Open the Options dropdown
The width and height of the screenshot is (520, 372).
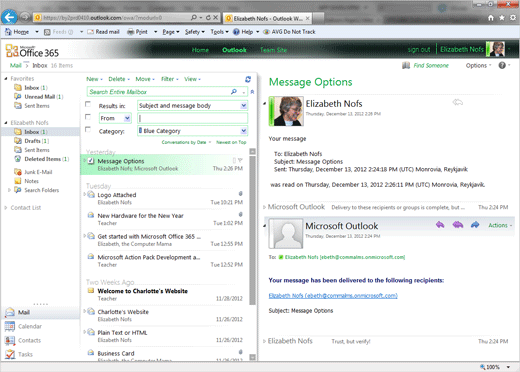(x=478, y=65)
